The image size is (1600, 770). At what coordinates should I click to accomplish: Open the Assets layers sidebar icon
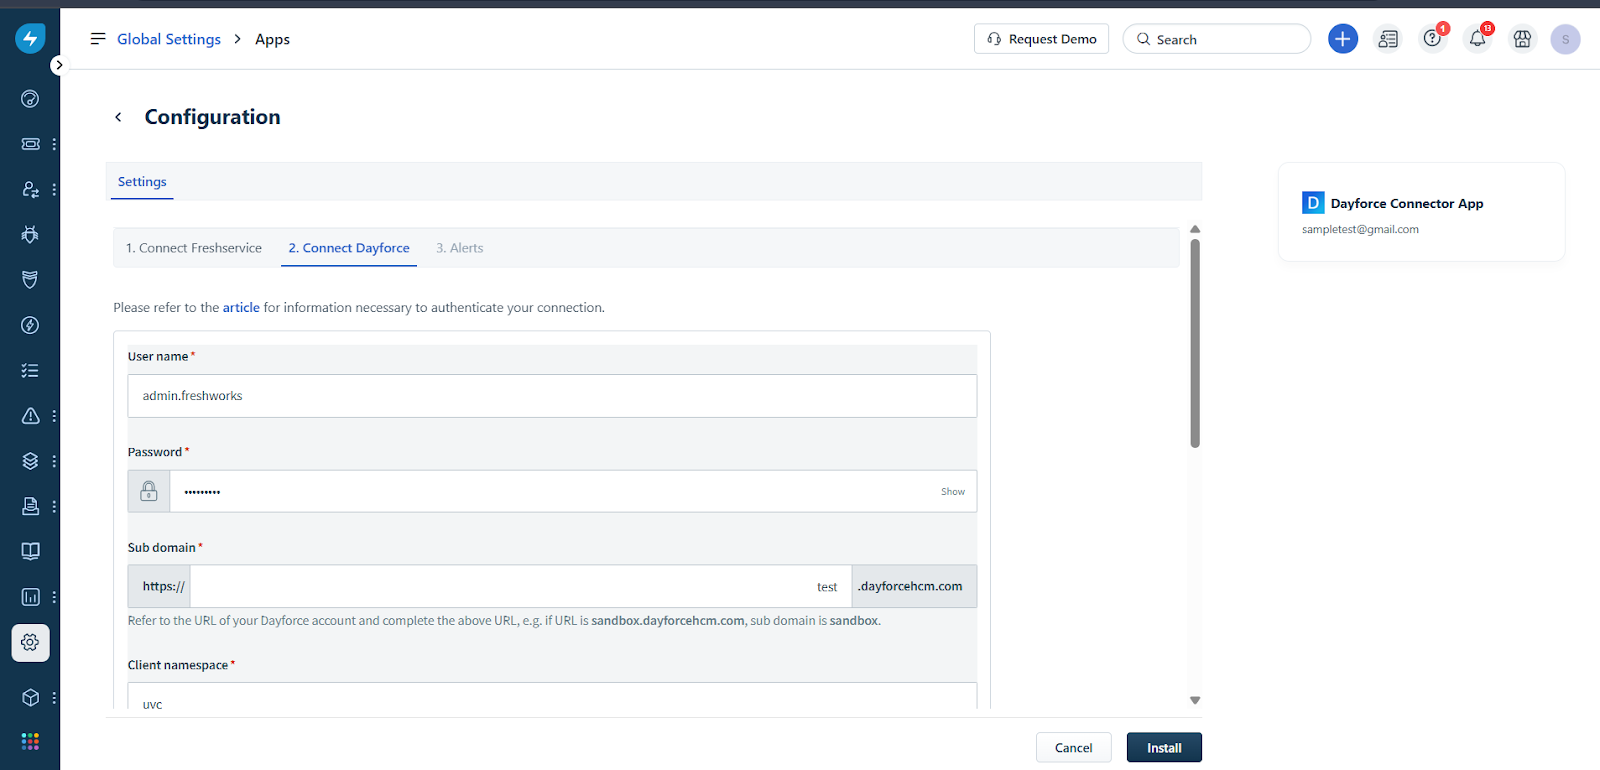click(x=30, y=461)
